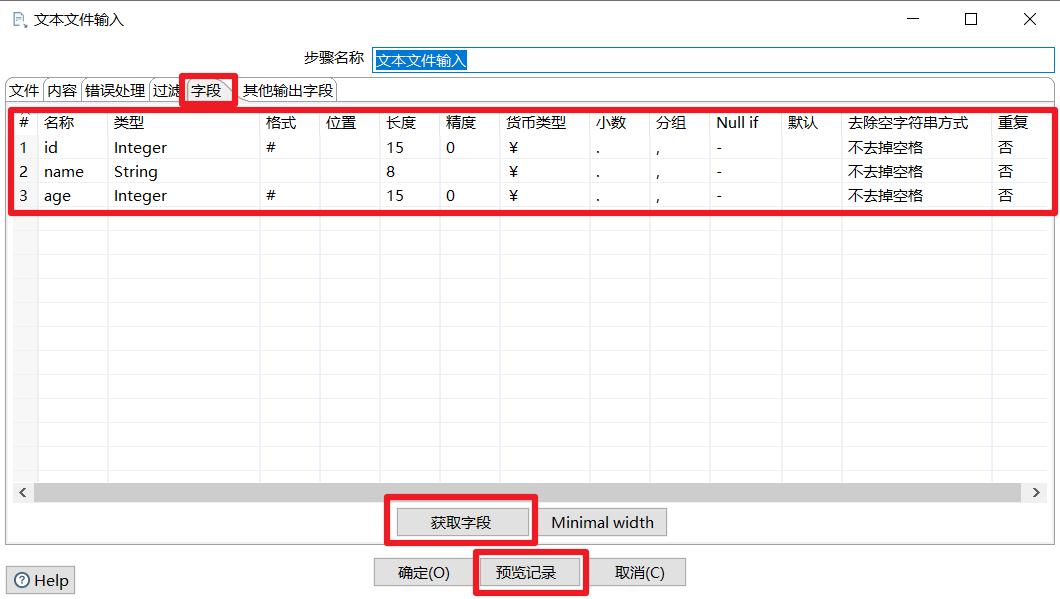The image size is (1060, 599).
Task: Click the 重复 column header
Action: (x=1020, y=122)
